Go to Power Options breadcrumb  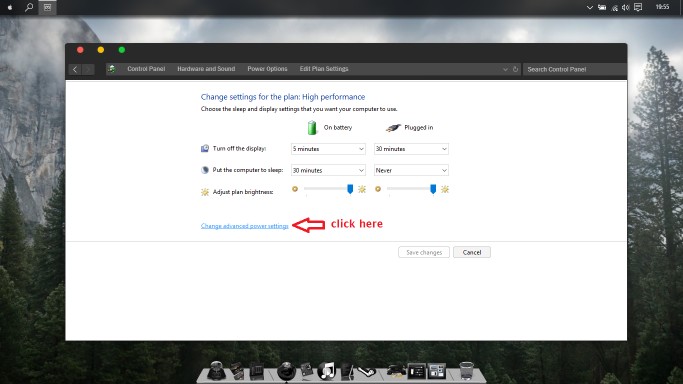pos(267,69)
